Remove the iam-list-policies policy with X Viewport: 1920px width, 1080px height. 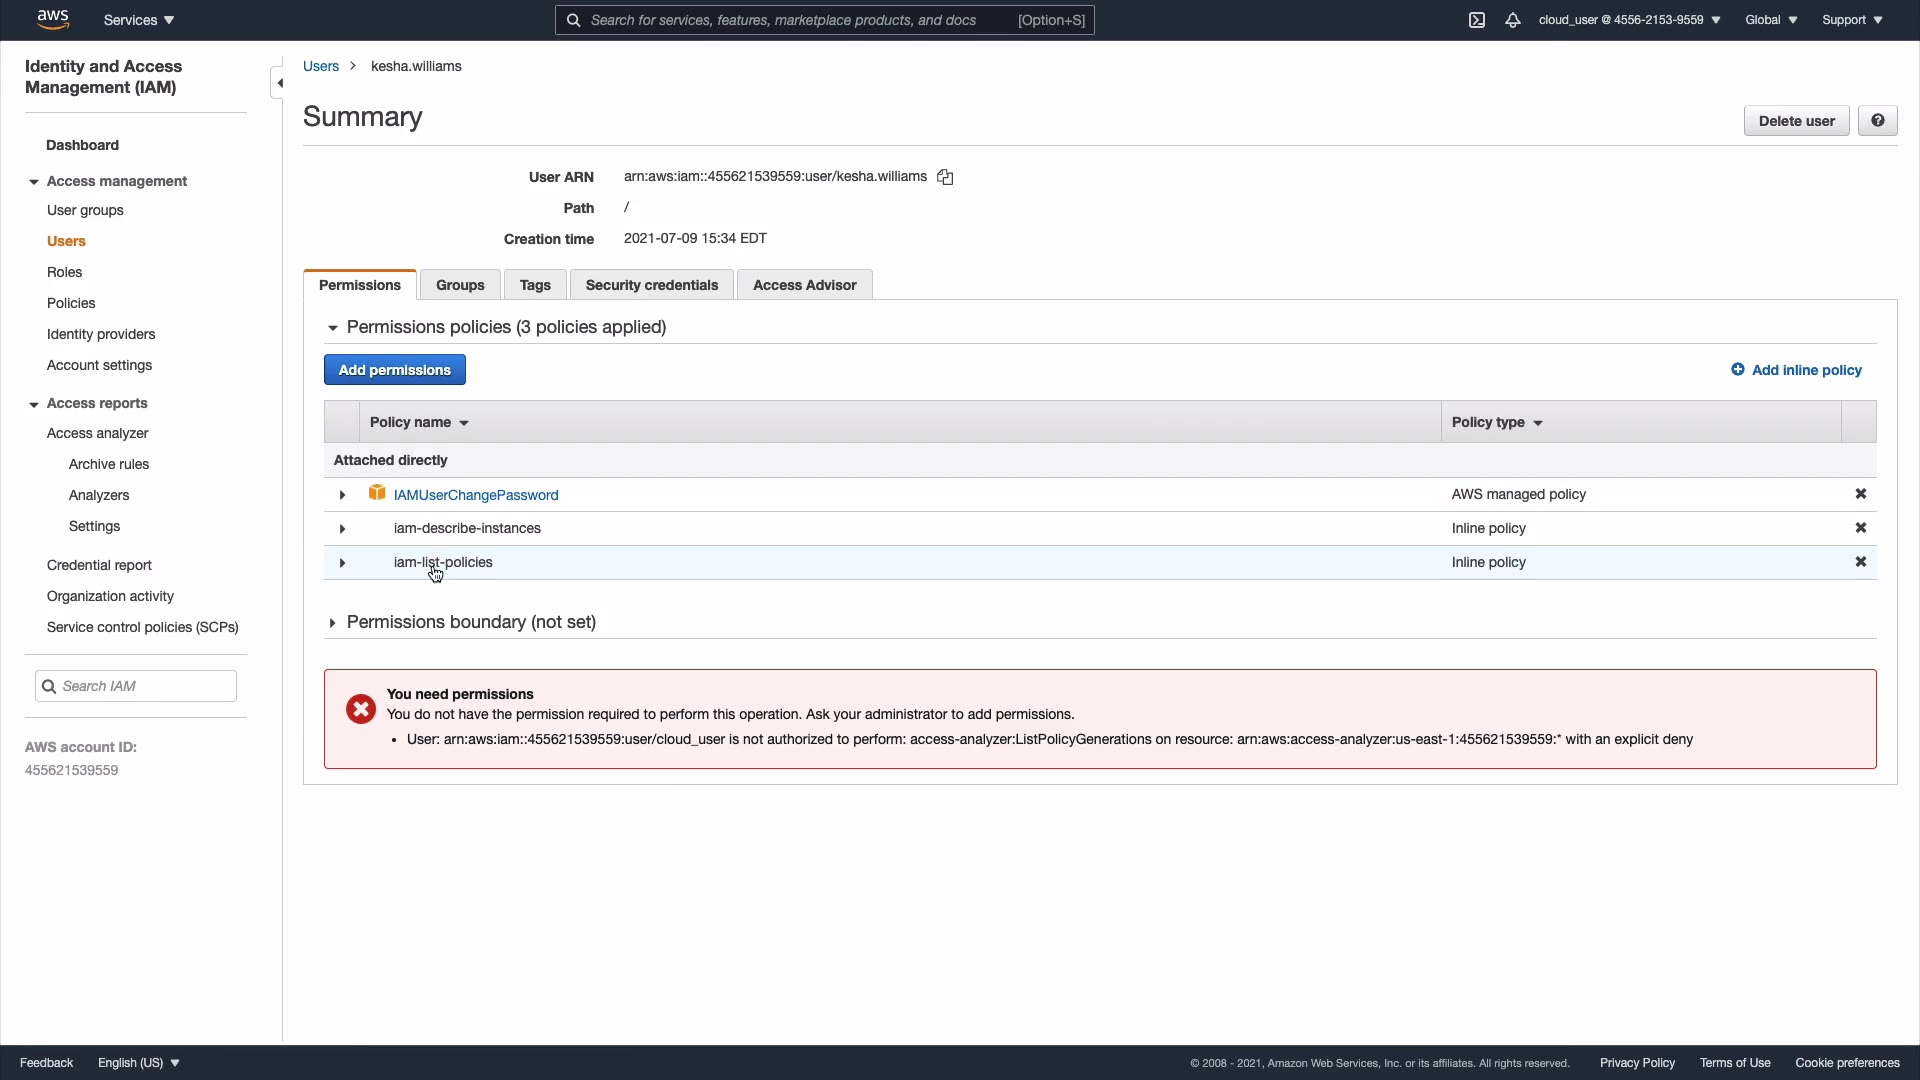click(1860, 562)
